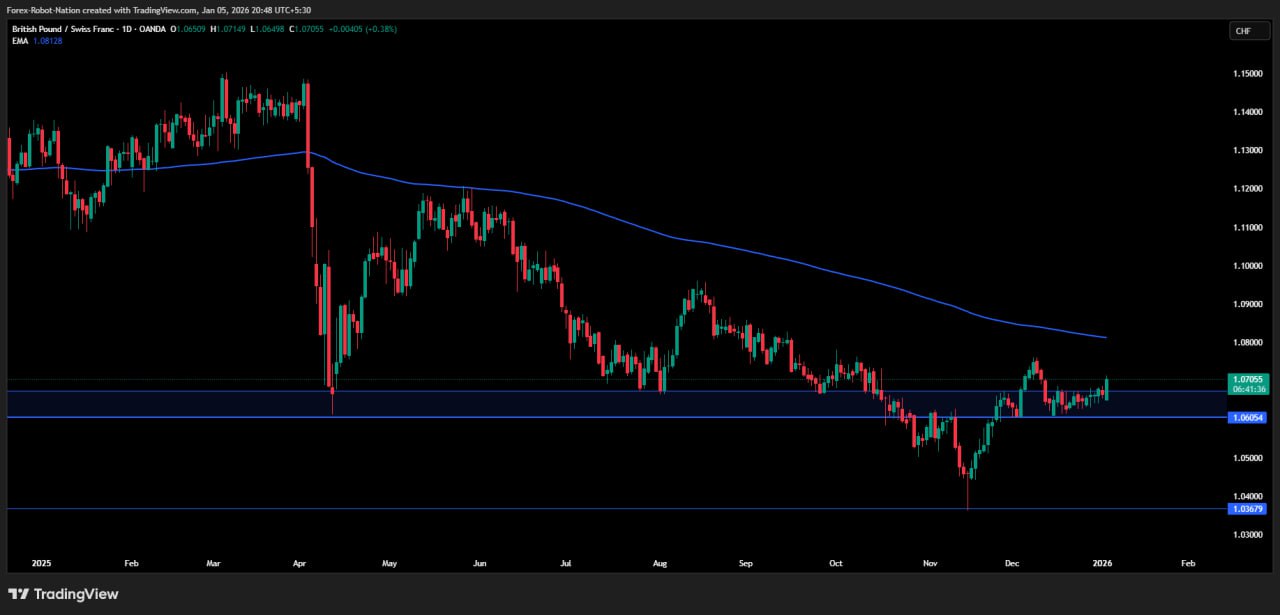Click the EMA value 1.08128
The height and width of the screenshot is (615, 1280).
pos(47,41)
